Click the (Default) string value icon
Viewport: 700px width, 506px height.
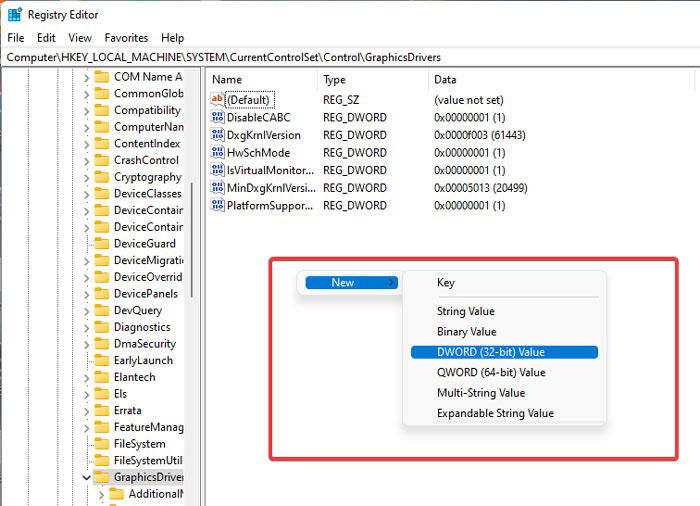coord(217,99)
